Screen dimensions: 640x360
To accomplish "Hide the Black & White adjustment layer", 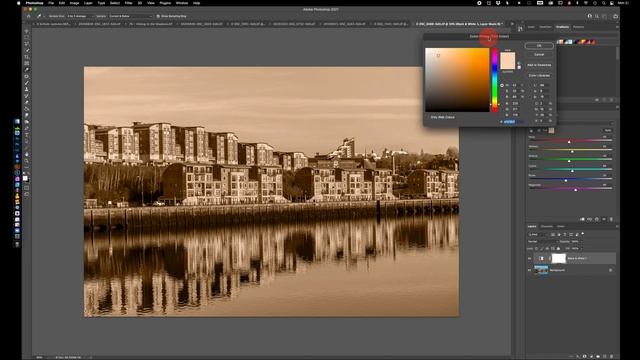I will pyautogui.click(x=529, y=258).
